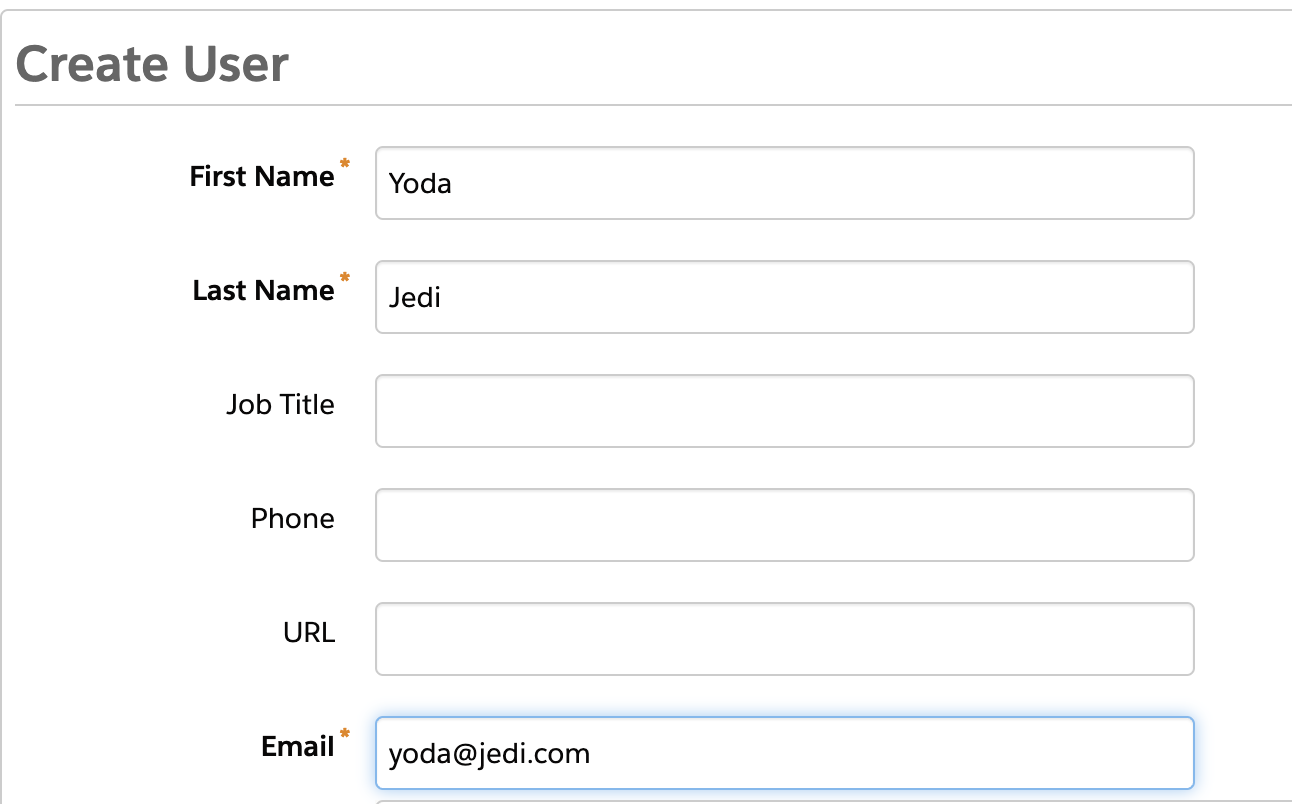Click the "Last Name" label

coord(263,291)
